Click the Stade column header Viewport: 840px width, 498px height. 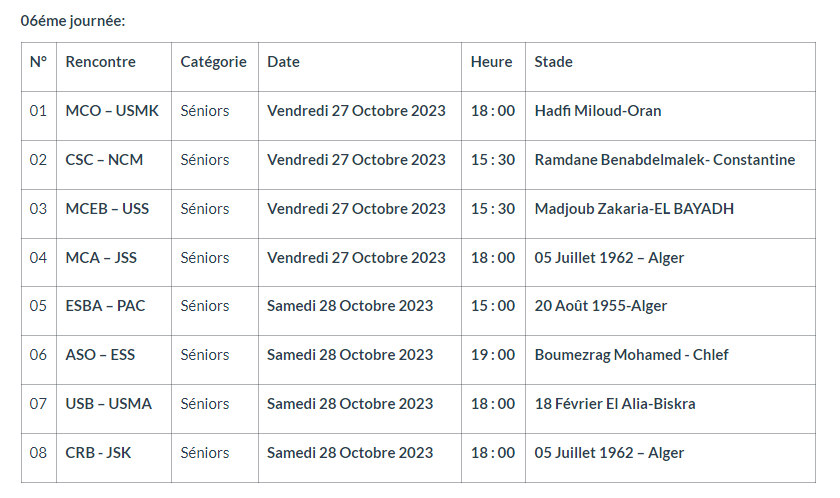[554, 62]
